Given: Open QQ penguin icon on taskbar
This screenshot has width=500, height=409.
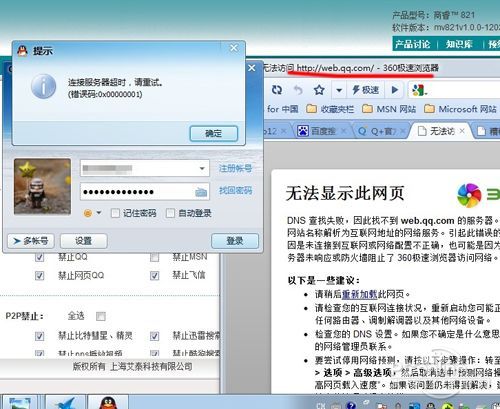Looking at the screenshot, I should [108, 403].
